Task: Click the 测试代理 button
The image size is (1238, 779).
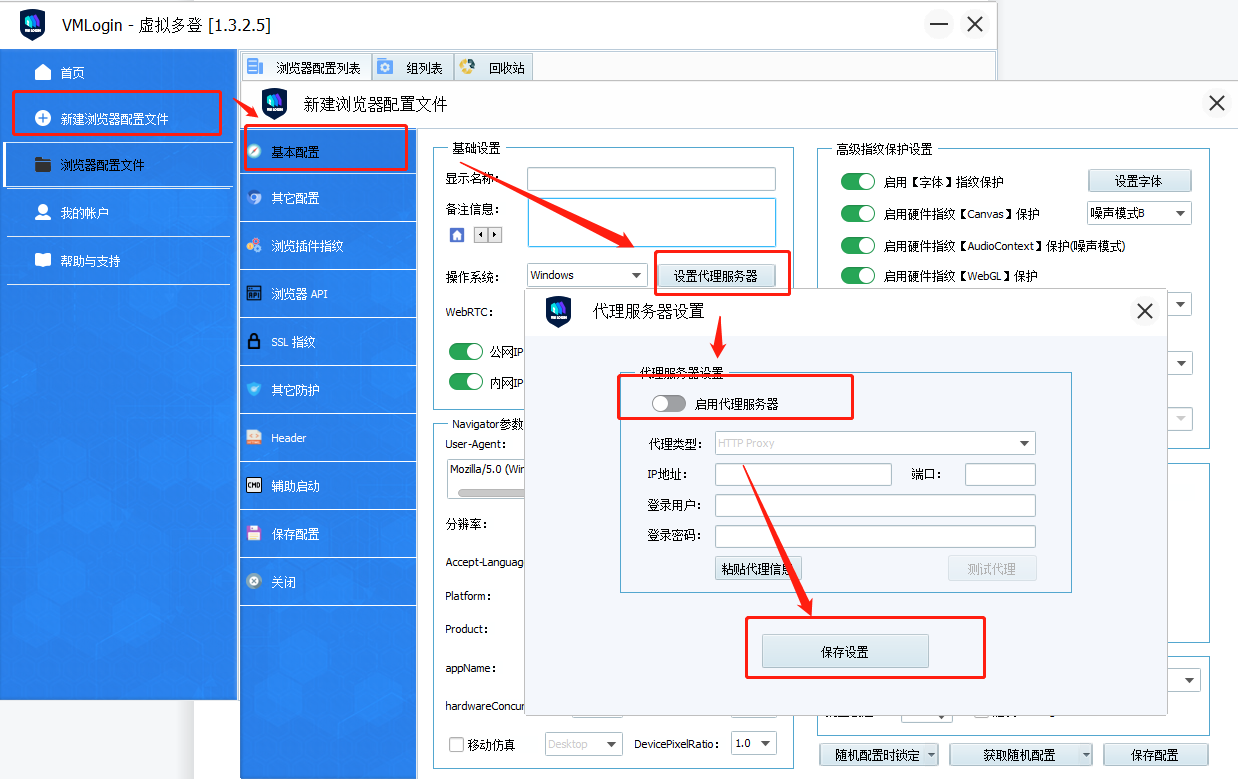Action: pyautogui.click(x=992, y=569)
